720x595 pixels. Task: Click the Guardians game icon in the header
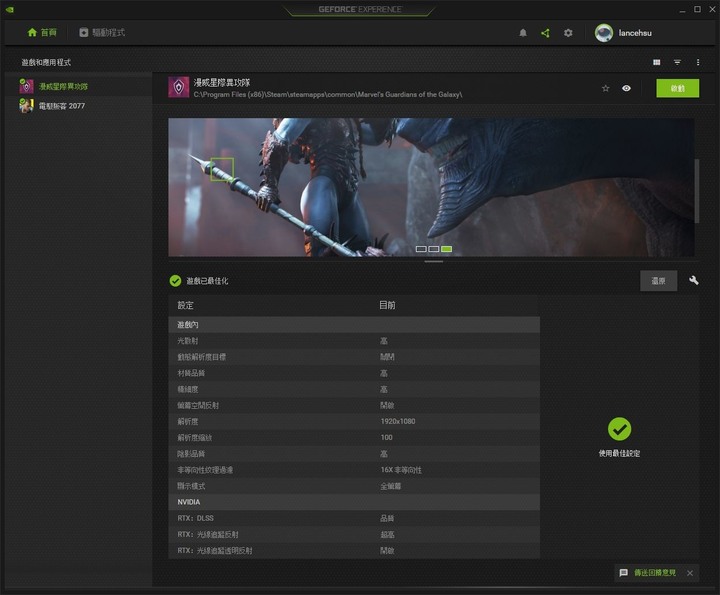tap(179, 87)
